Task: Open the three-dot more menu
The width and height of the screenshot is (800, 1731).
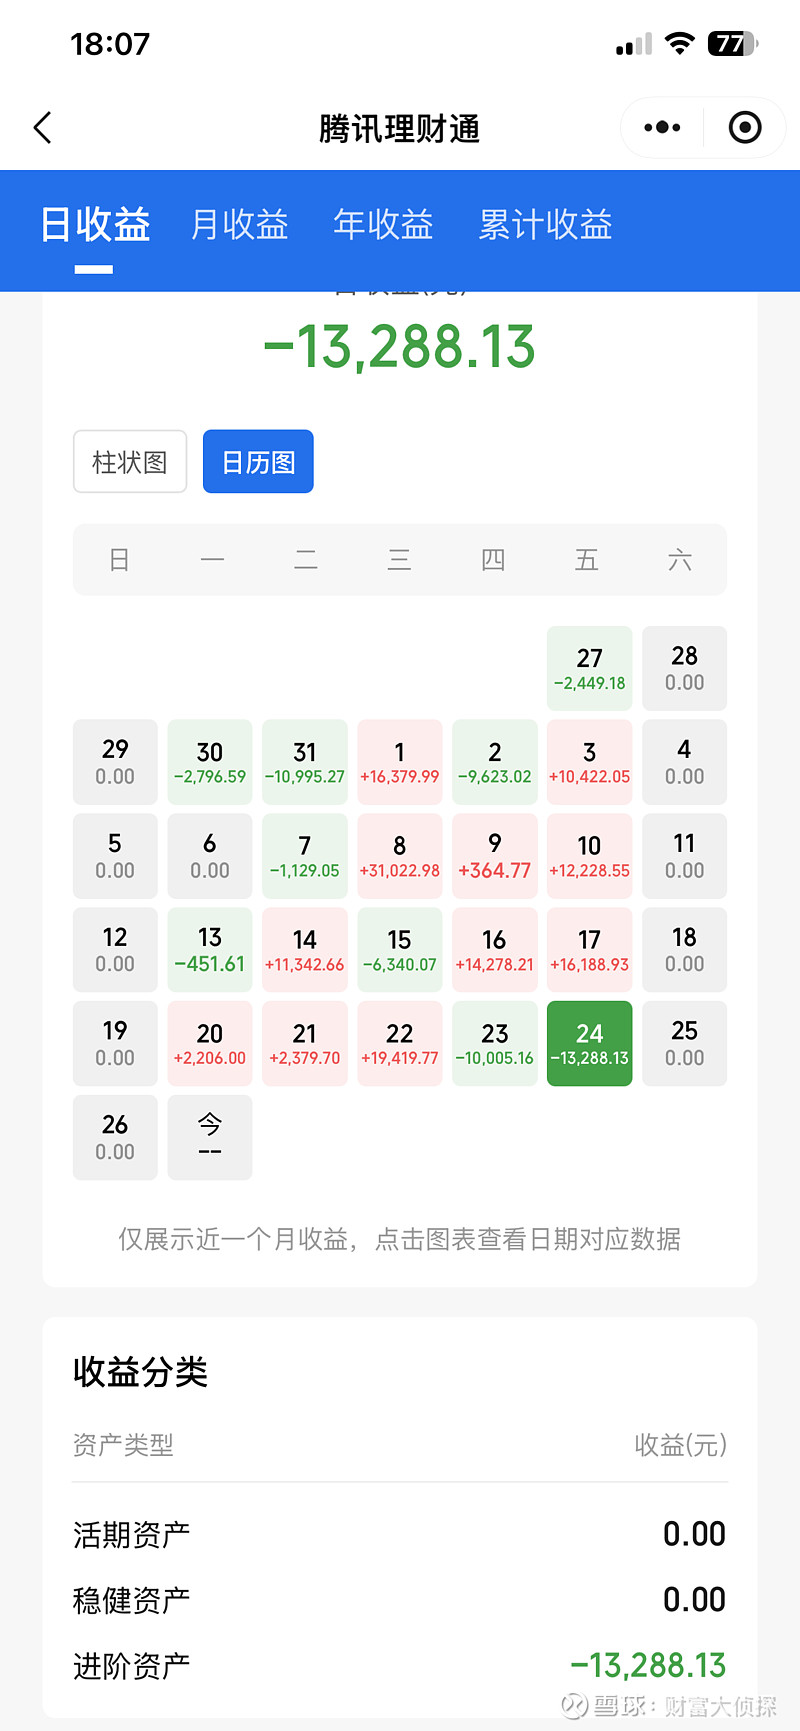Action: (x=662, y=128)
